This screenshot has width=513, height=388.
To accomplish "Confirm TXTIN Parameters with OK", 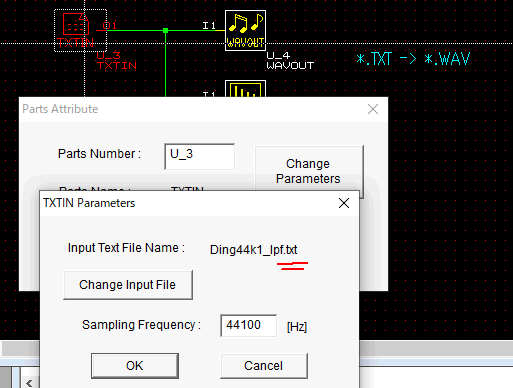I will click(135, 366).
